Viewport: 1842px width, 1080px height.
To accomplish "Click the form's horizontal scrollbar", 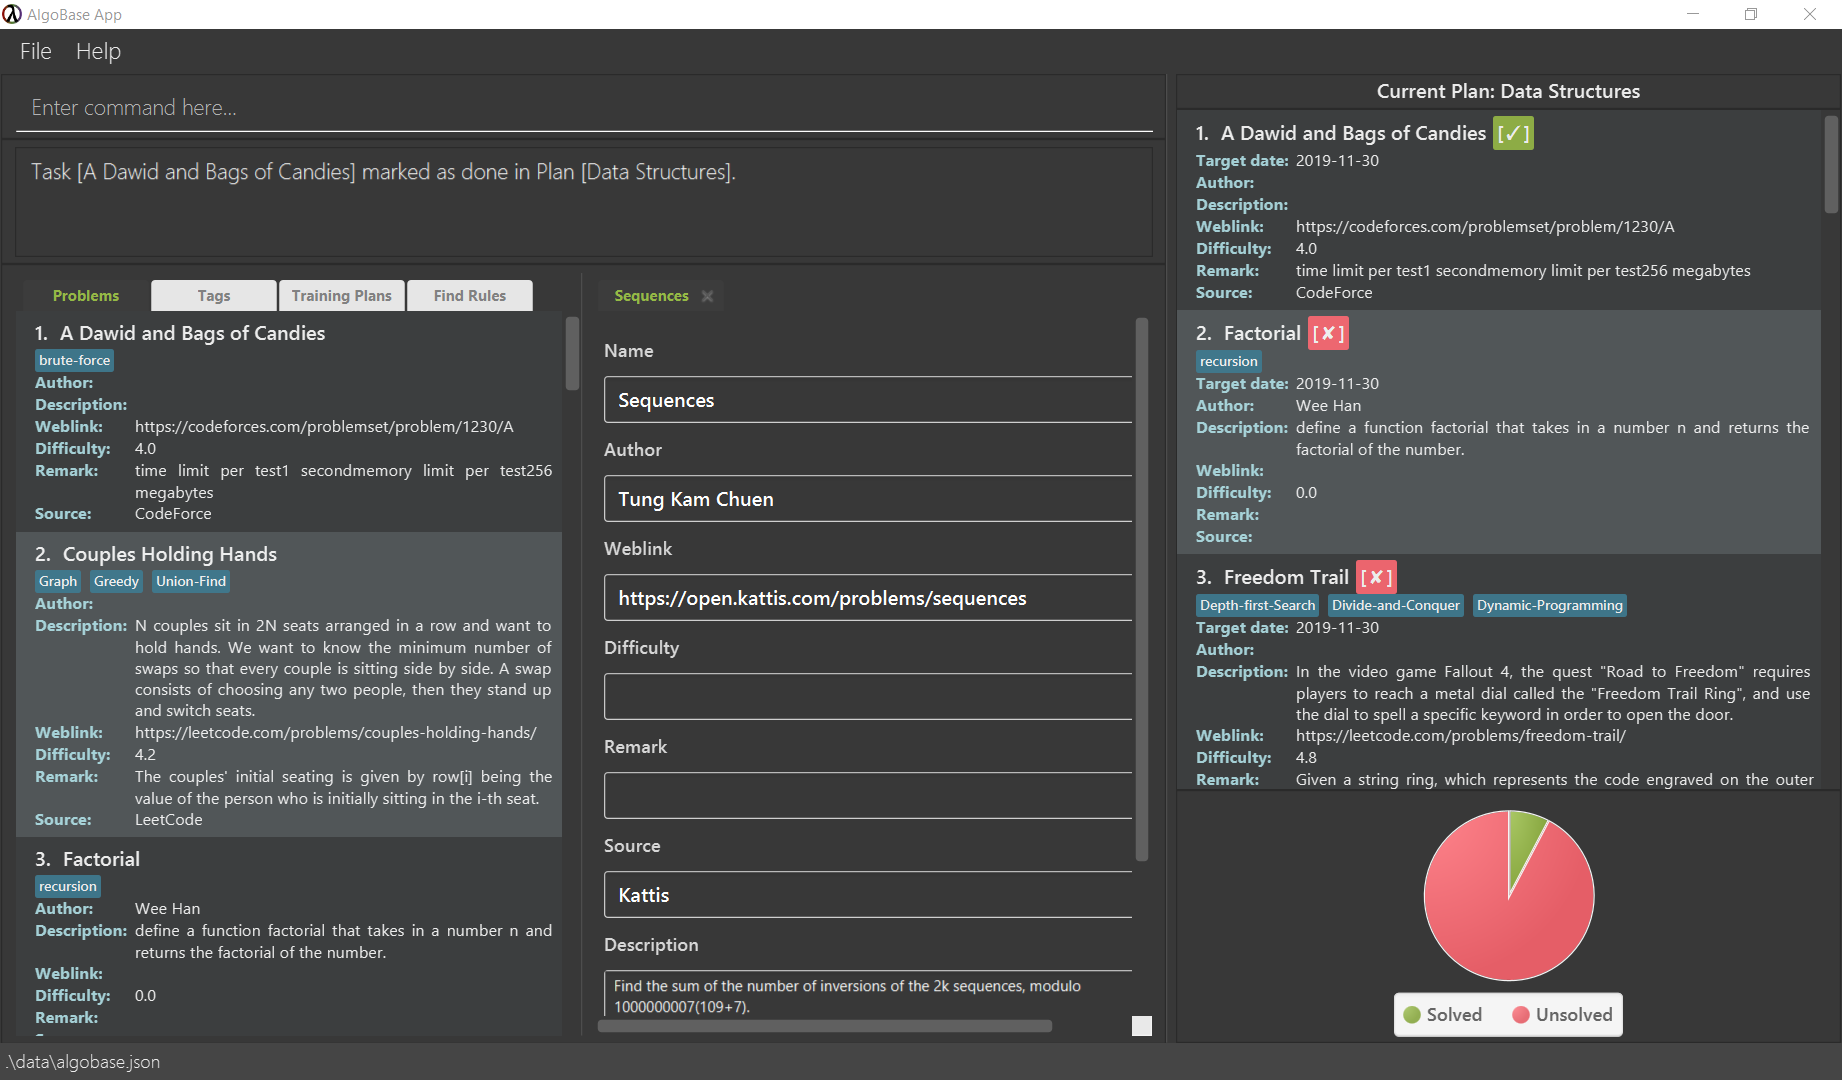I will click(825, 1026).
